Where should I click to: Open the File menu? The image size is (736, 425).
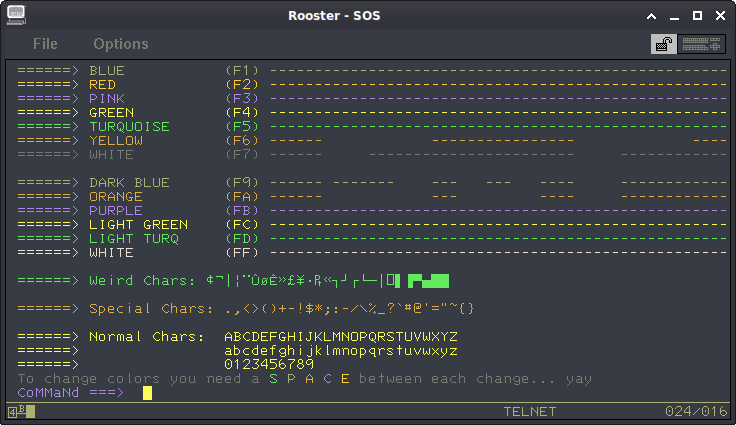(x=45, y=44)
